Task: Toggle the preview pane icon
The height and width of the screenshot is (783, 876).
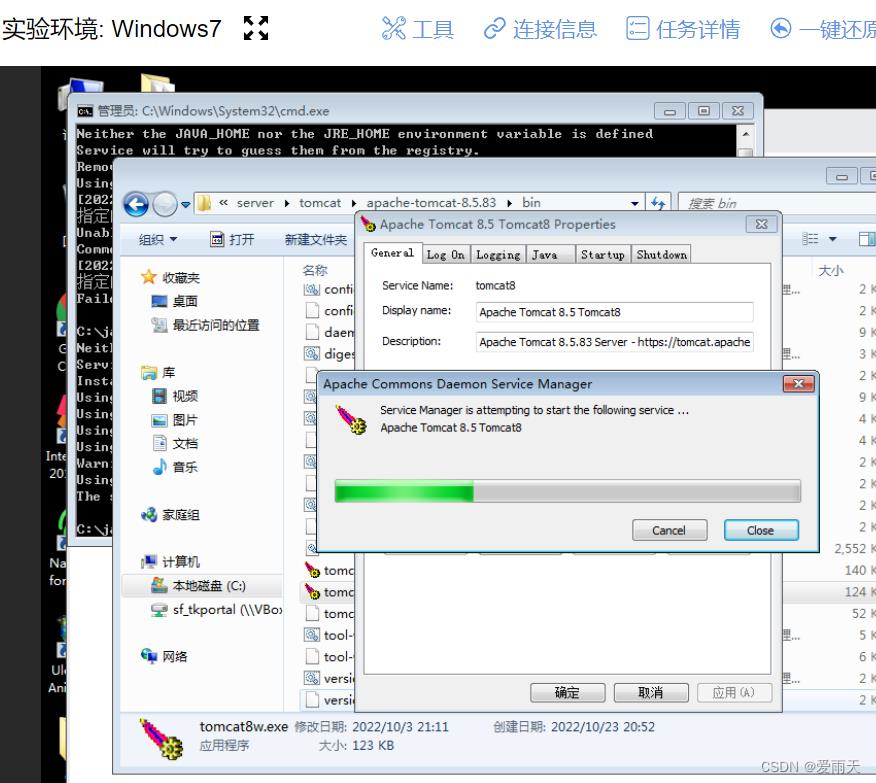Action: (x=867, y=239)
